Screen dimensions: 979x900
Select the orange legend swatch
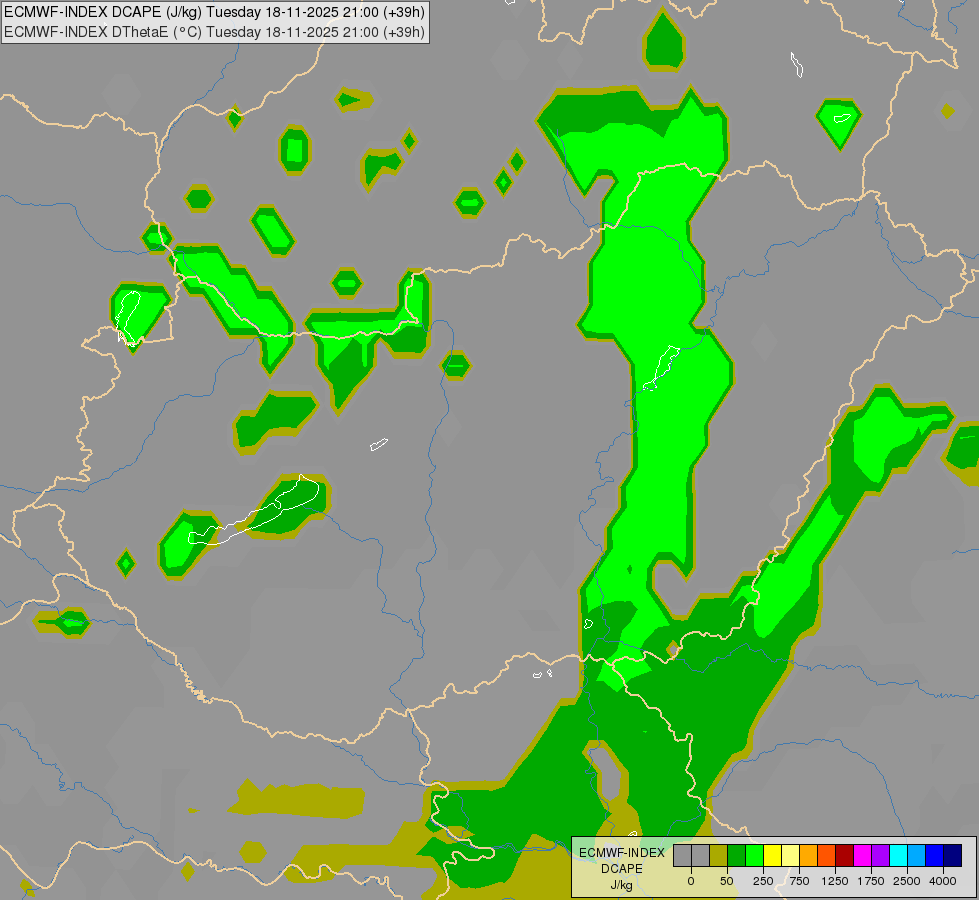point(809,855)
